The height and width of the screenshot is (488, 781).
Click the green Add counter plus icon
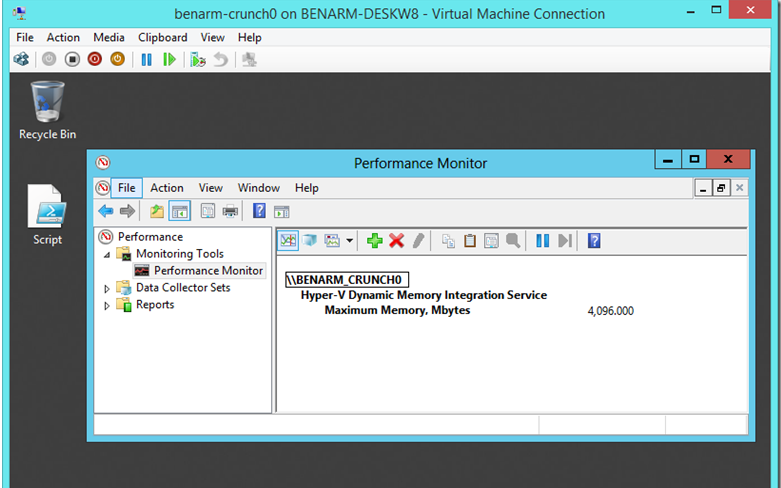coord(375,240)
